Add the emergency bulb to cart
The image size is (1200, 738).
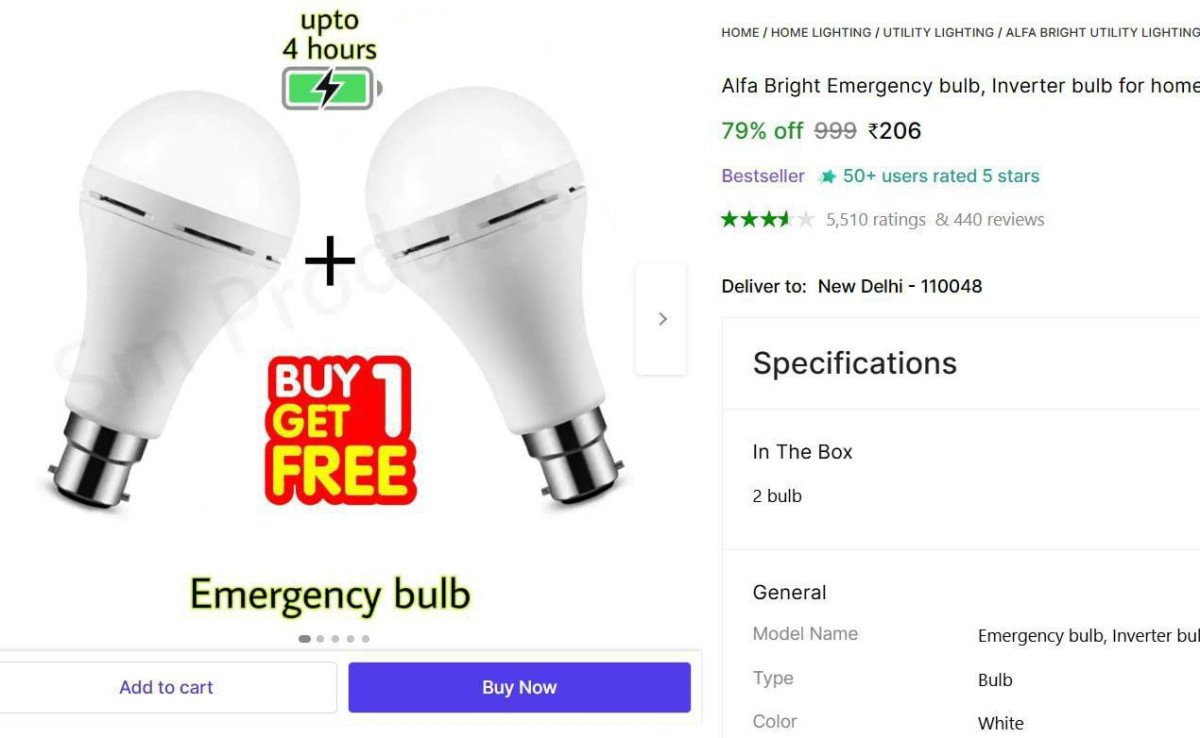pyautogui.click(x=166, y=687)
